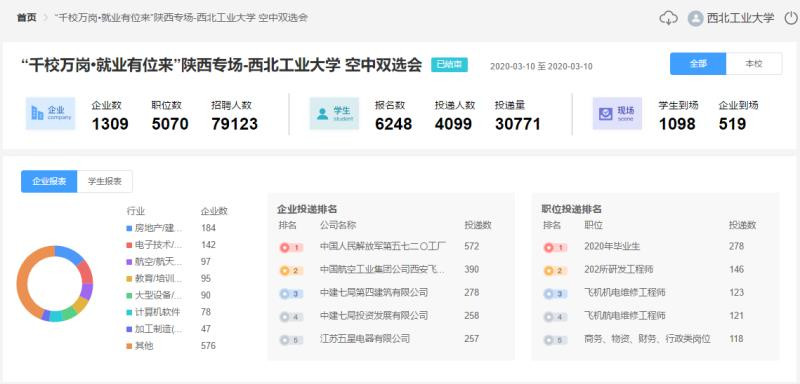Click company 中国航空工业集团公司西安飞…
This screenshot has width=800, height=384.
pos(382,269)
